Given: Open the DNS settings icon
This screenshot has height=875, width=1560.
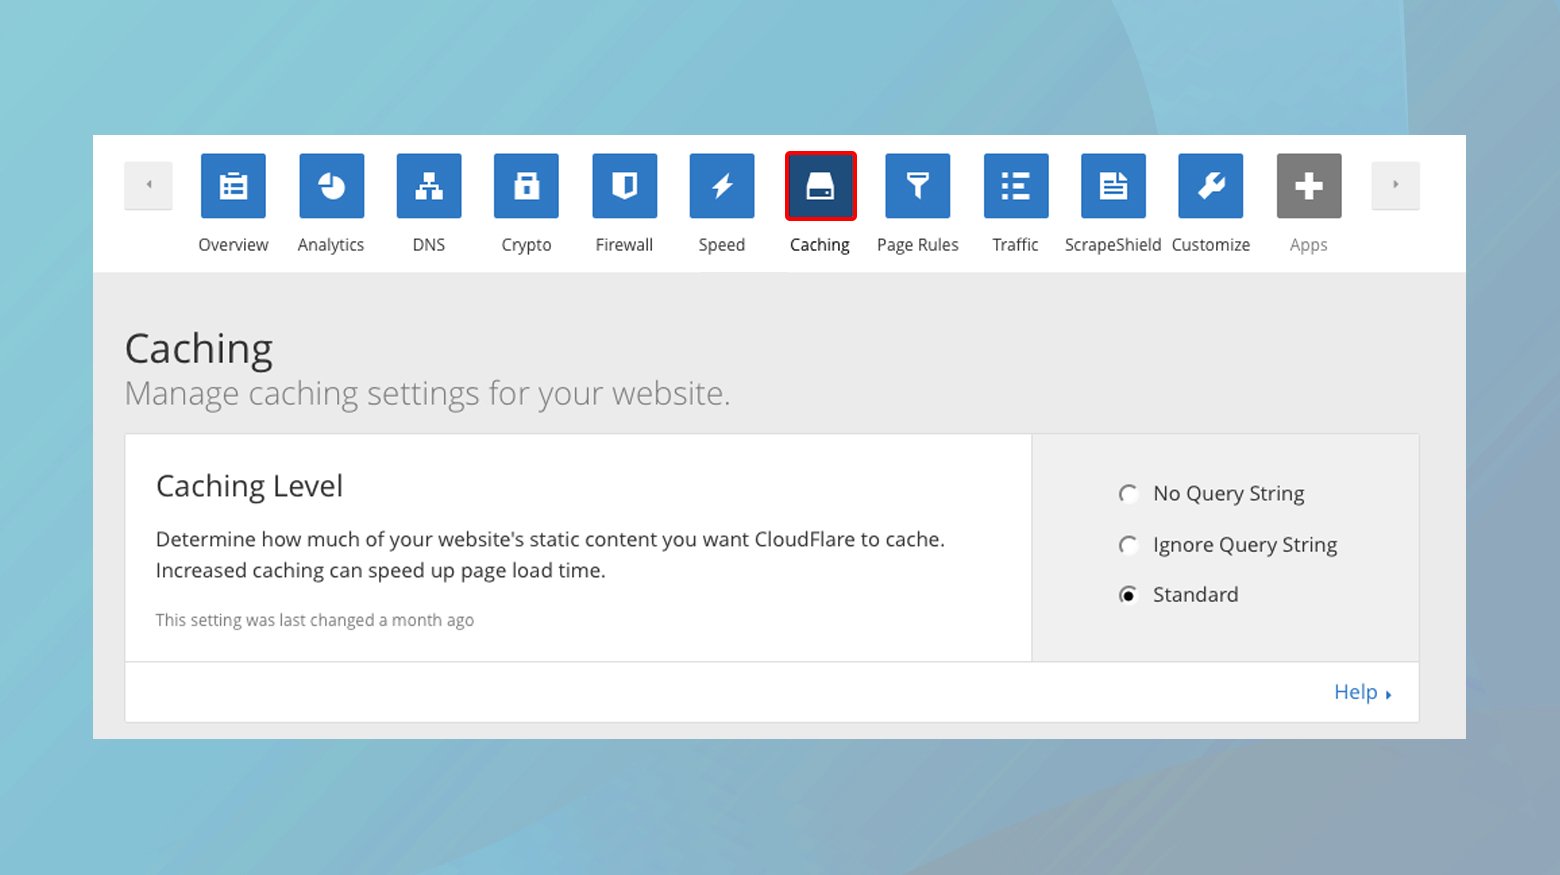Looking at the screenshot, I should pos(428,186).
